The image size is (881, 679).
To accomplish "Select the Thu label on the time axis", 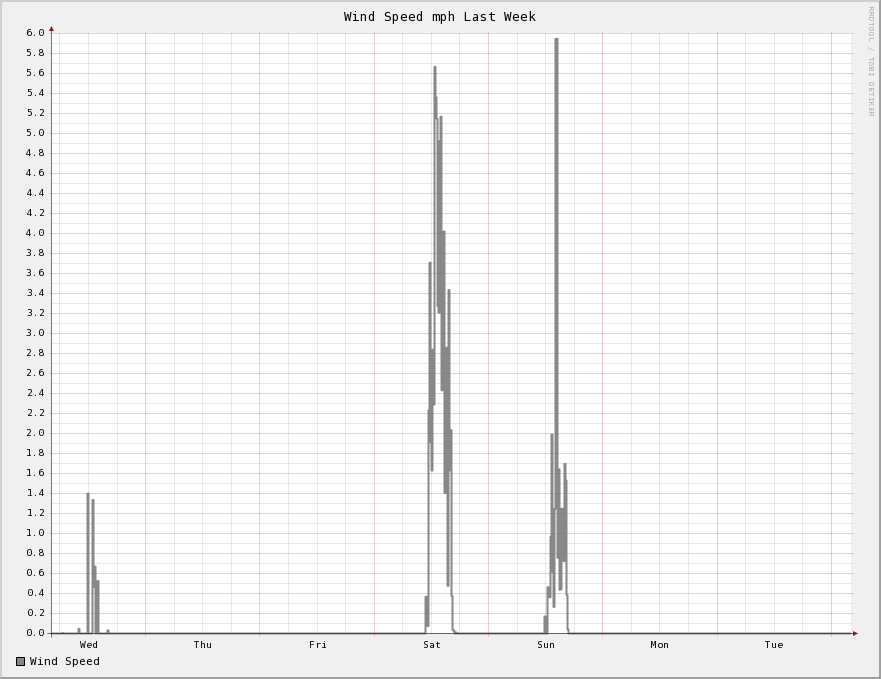I will pos(203,645).
